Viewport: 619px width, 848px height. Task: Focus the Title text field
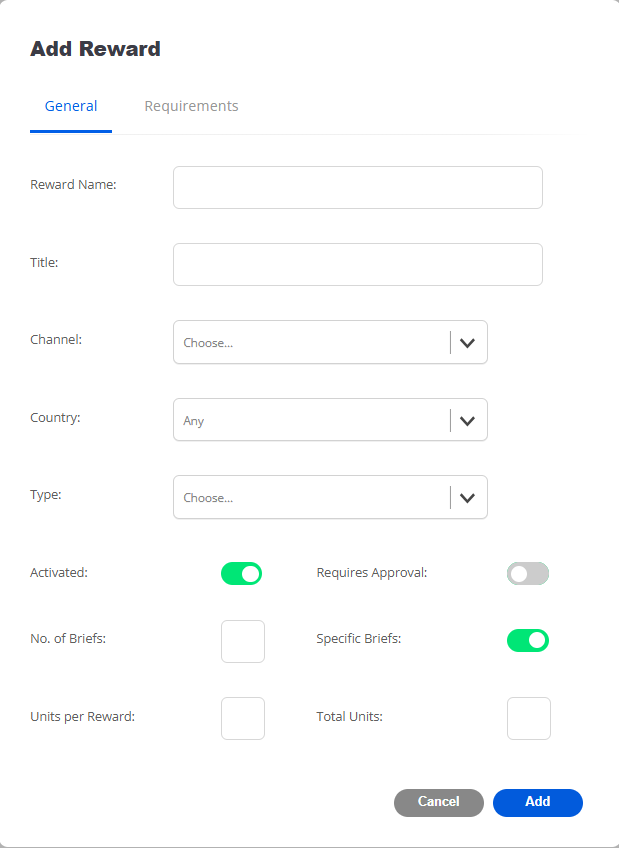pos(357,264)
